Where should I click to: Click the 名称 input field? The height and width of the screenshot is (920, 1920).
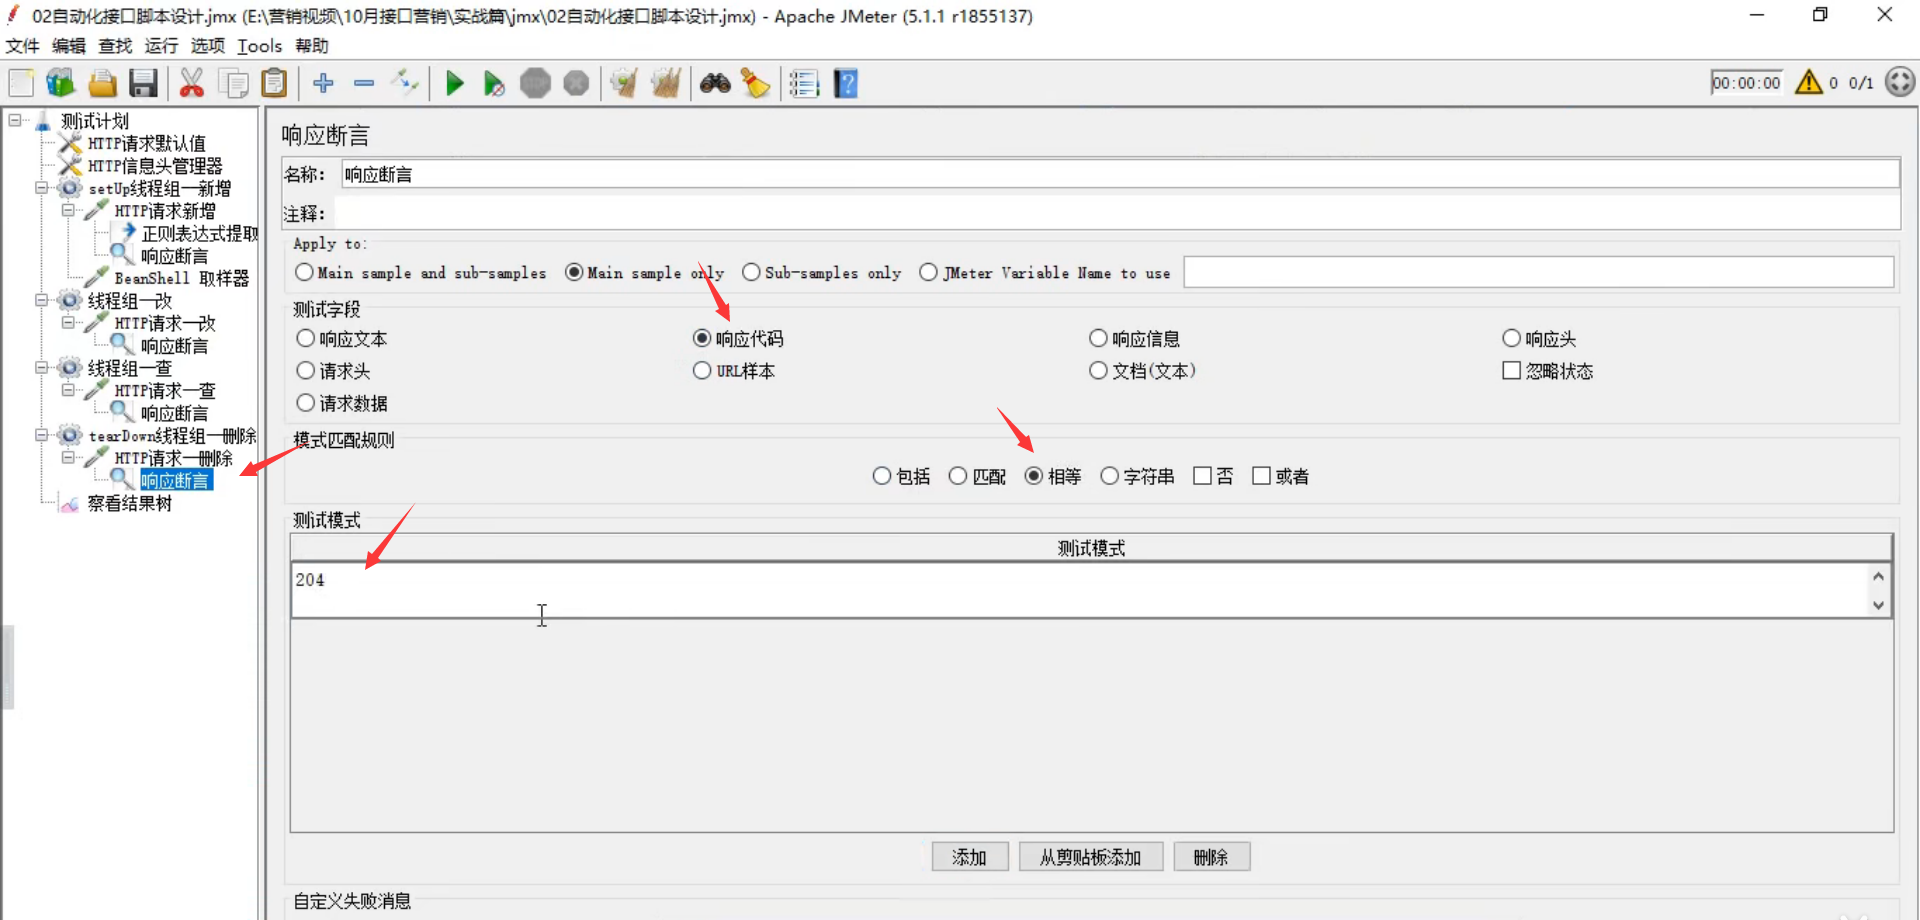[x=1120, y=174]
